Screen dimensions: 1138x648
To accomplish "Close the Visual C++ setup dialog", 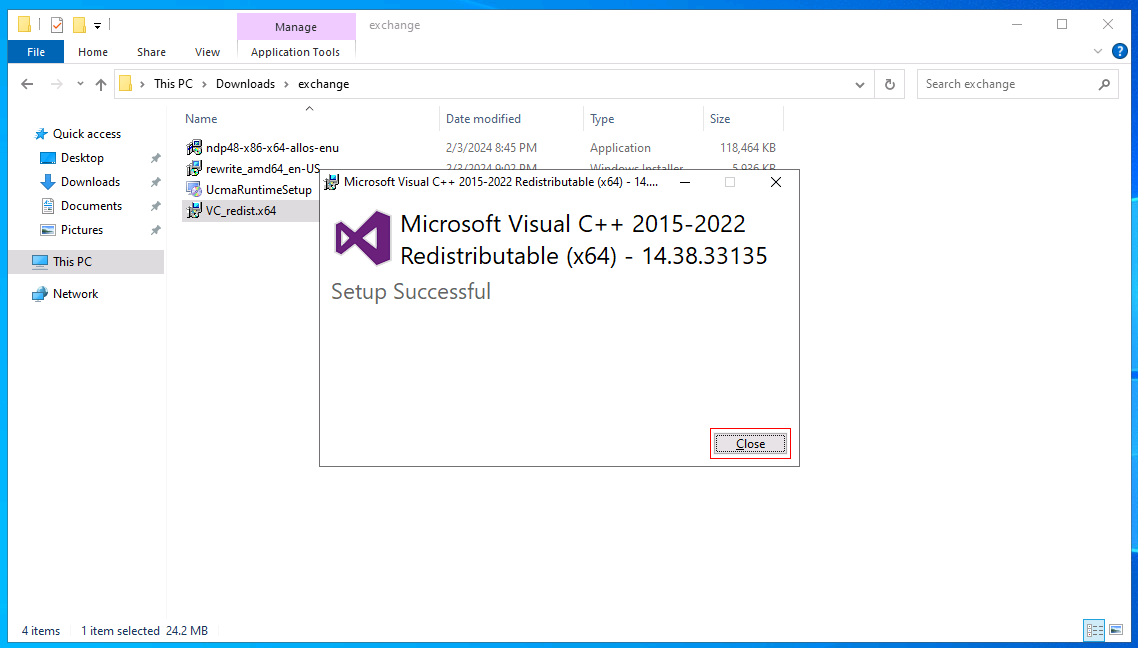I will (x=750, y=443).
